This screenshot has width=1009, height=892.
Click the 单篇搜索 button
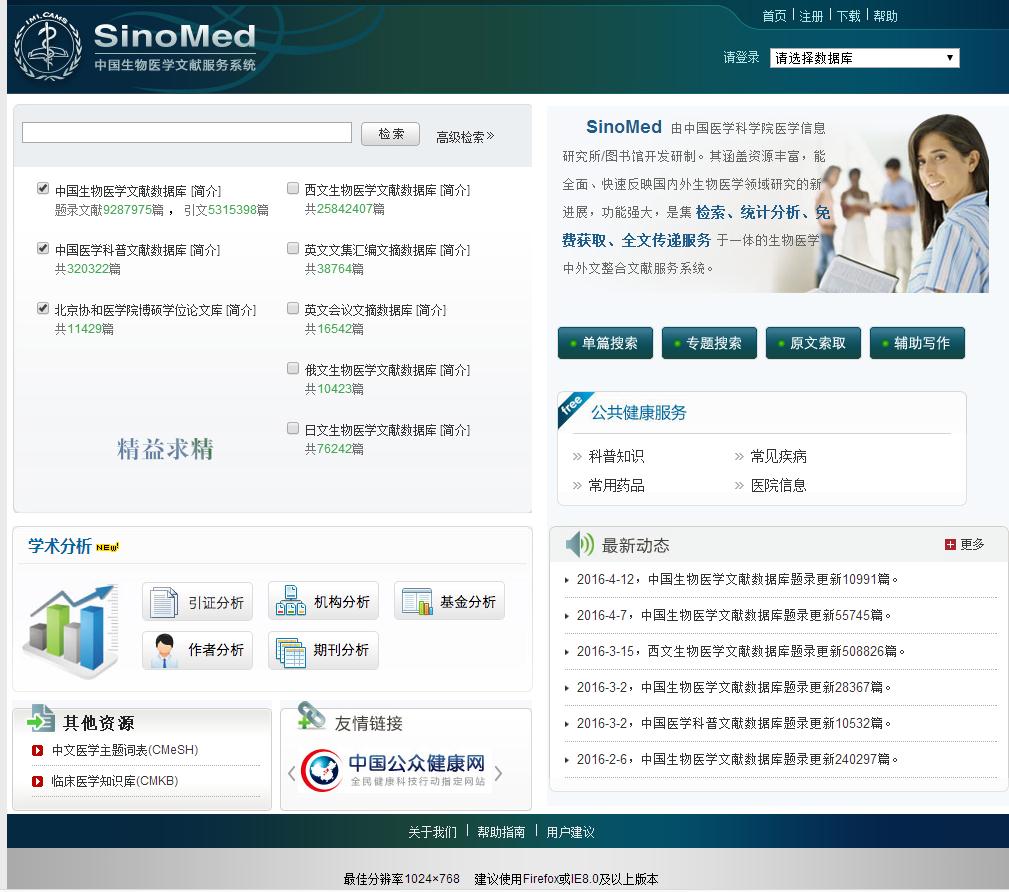[x=605, y=343]
